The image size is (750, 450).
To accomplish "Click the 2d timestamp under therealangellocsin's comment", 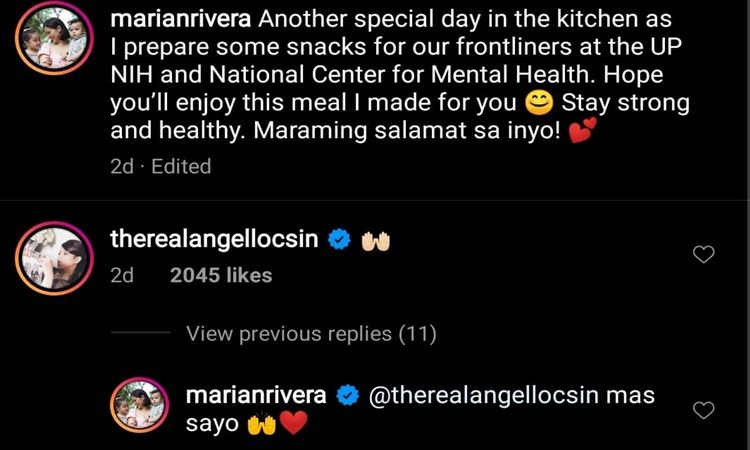I will (x=121, y=275).
